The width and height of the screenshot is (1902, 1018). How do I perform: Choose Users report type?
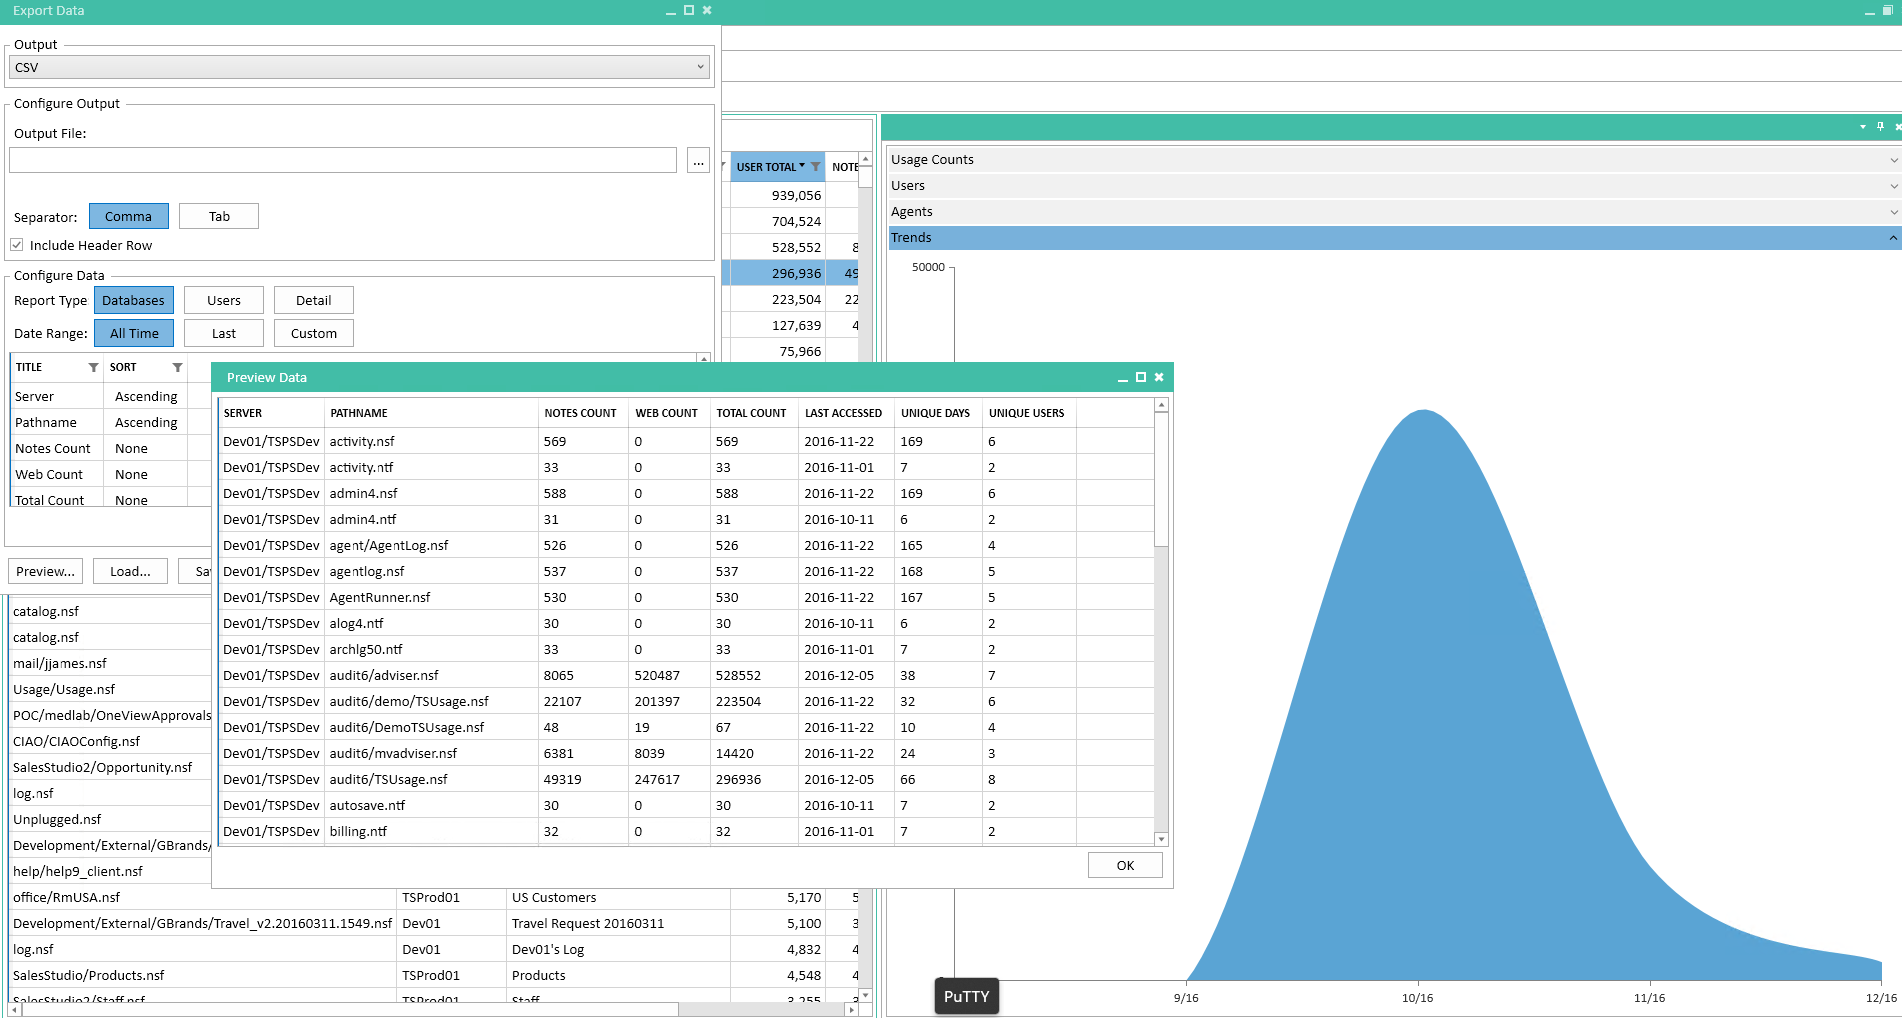click(x=224, y=300)
